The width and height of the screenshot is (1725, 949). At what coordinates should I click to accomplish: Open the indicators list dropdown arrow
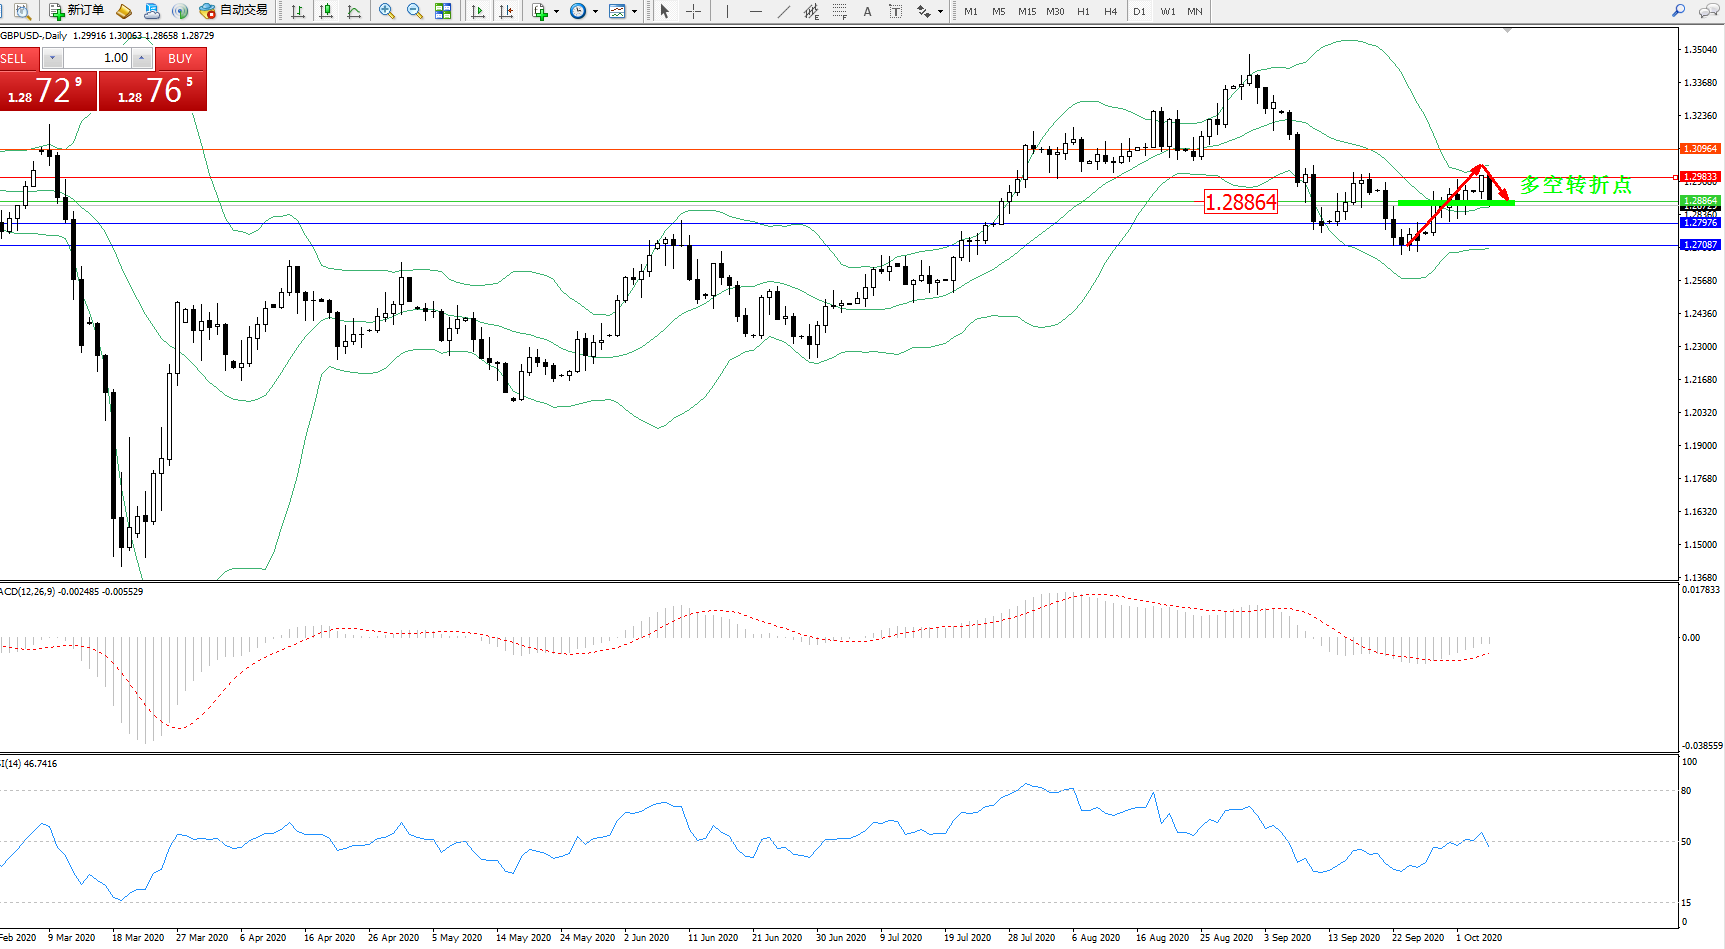[x=556, y=11]
